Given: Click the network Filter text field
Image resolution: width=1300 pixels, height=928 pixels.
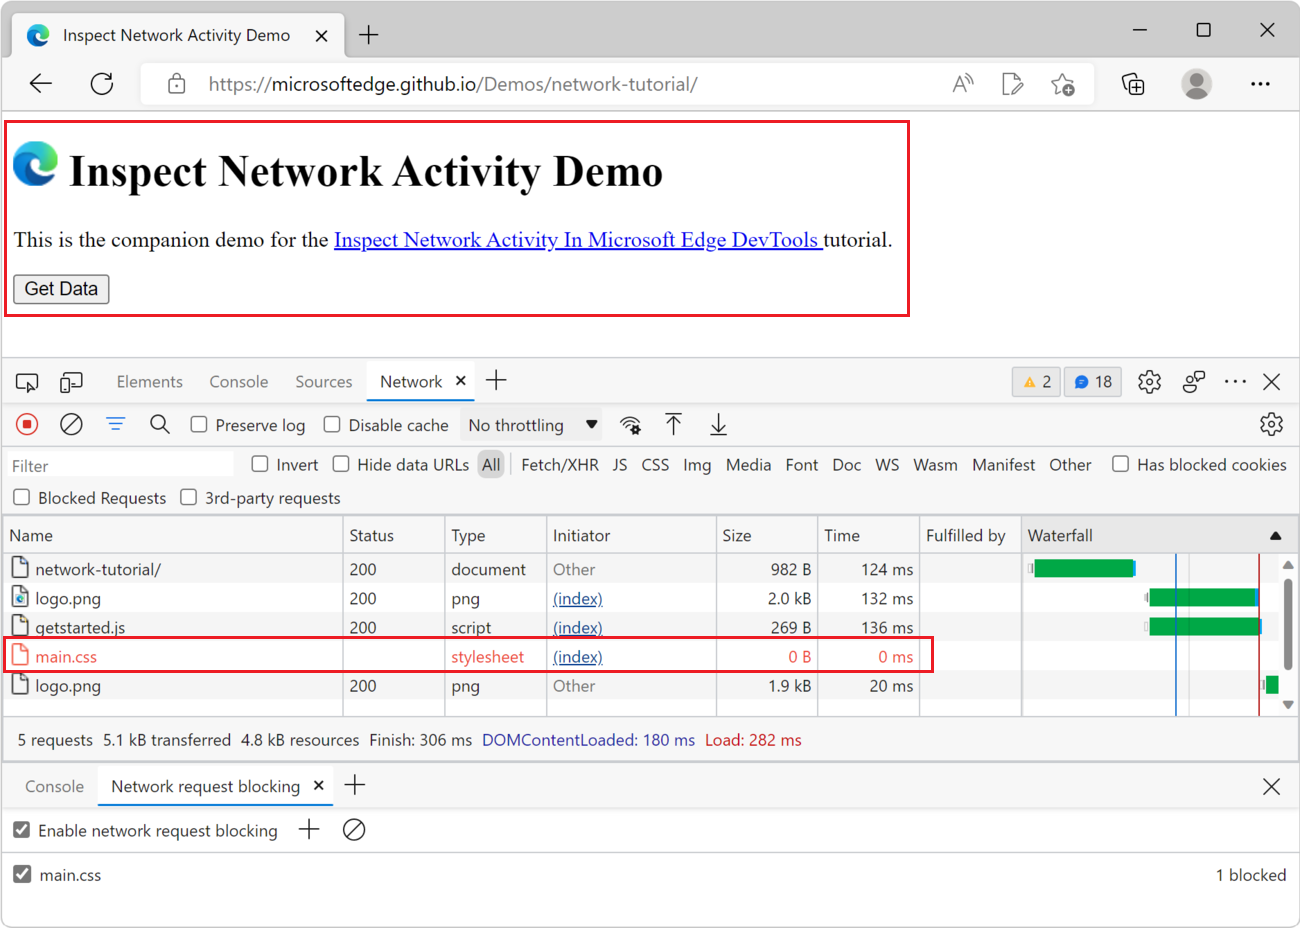Looking at the screenshot, I should click(x=120, y=466).
